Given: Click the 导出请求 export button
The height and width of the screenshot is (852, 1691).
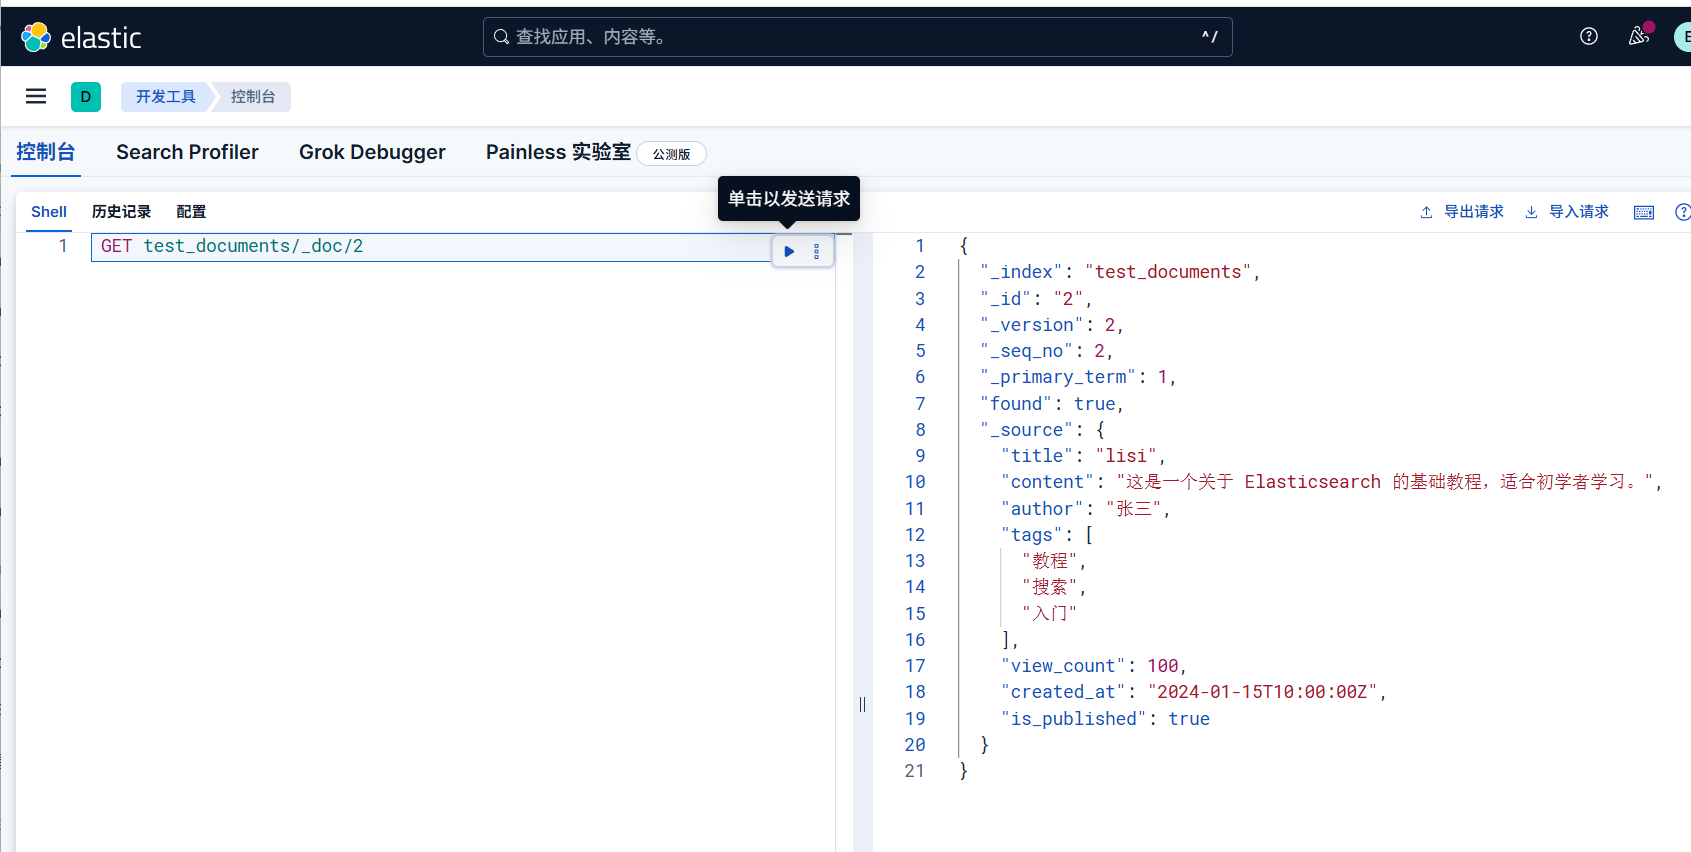Looking at the screenshot, I should click(x=1462, y=212).
